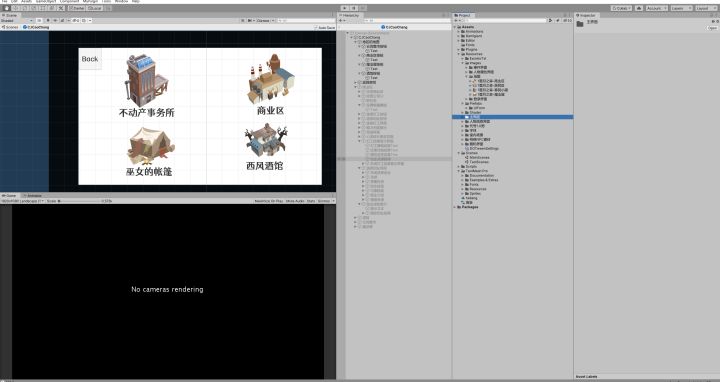Collapse the Assets folder arrow
Screen dimensions: 720x382
(x=456, y=27)
